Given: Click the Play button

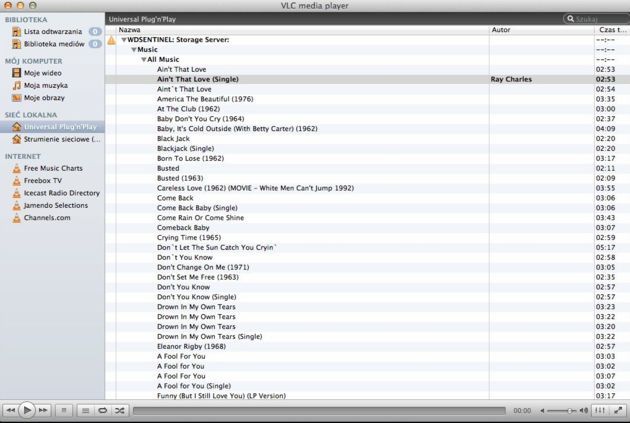Looking at the screenshot, I should click(27, 410).
